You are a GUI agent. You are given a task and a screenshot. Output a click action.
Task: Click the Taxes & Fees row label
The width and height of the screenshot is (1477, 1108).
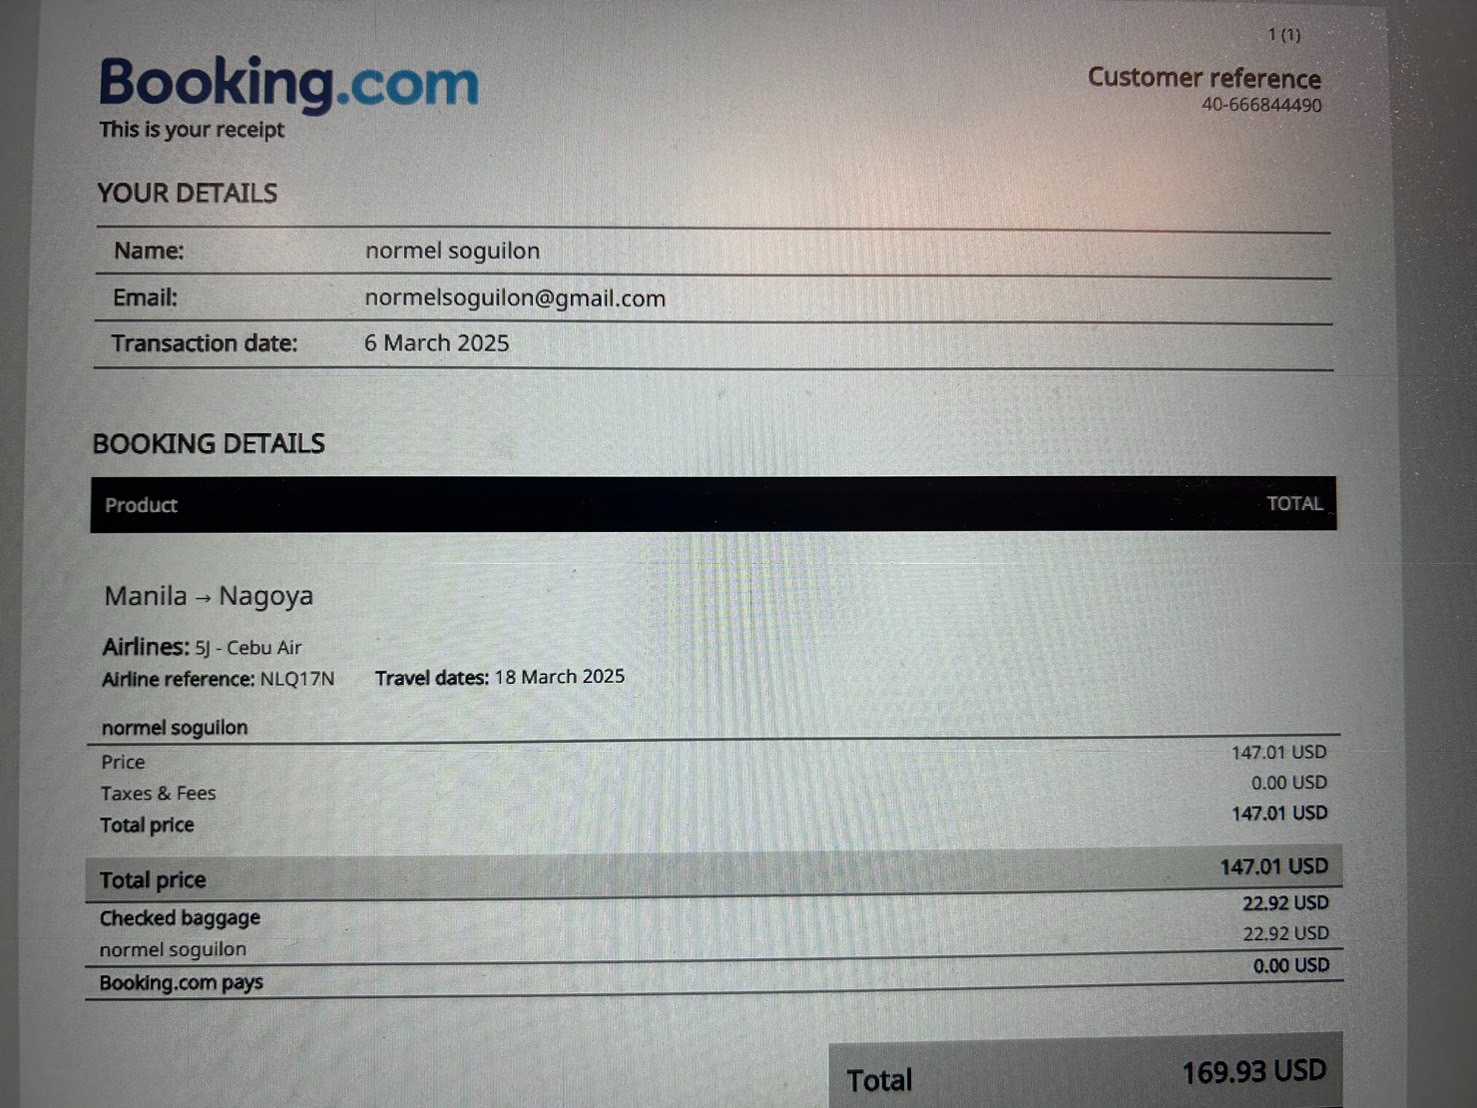(158, 794)
